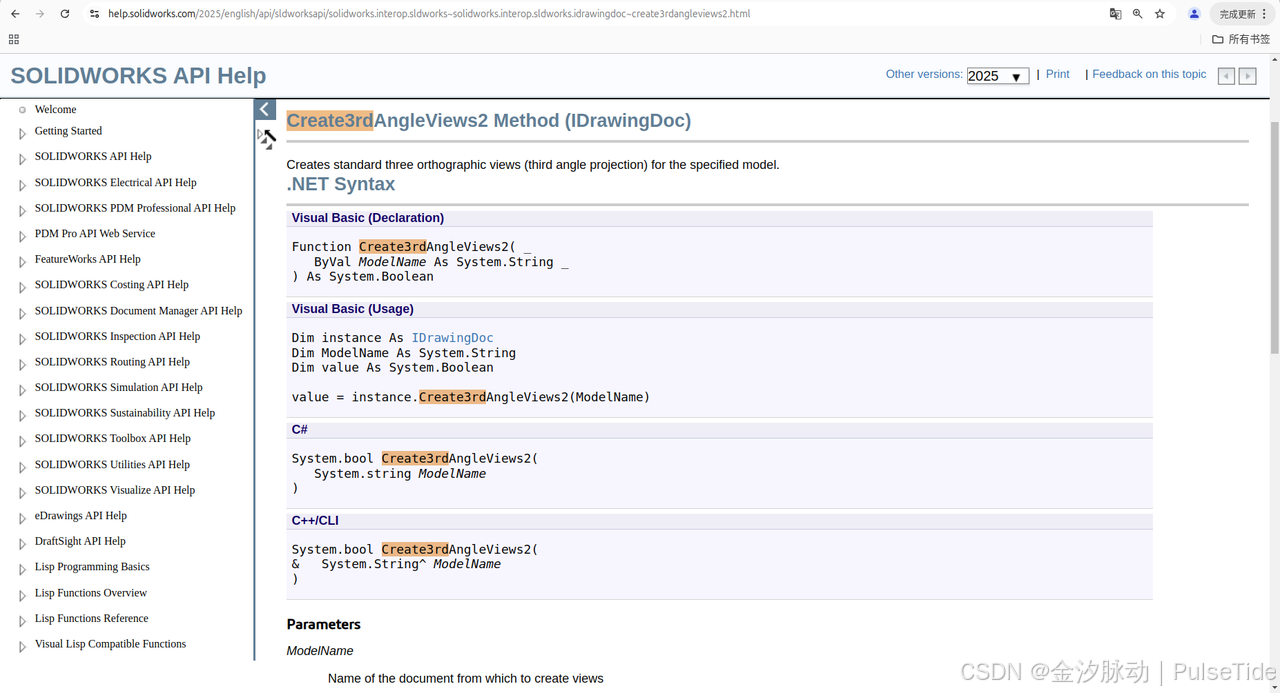
Task: Expand the Getting Started tree node
Action: click(x=22, y=133)
